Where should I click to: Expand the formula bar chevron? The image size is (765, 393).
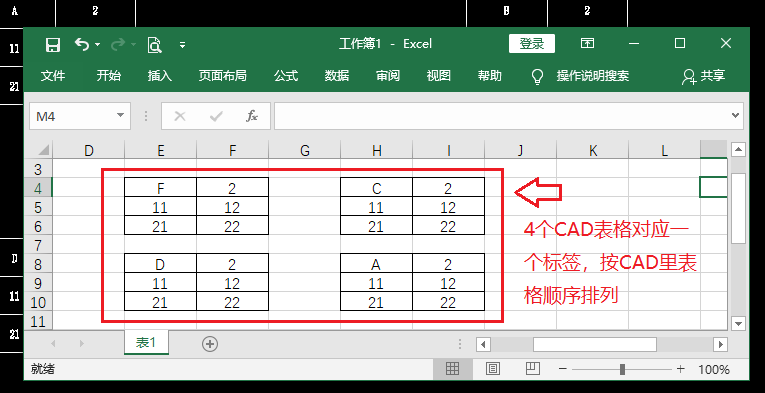tap(736, 116)
